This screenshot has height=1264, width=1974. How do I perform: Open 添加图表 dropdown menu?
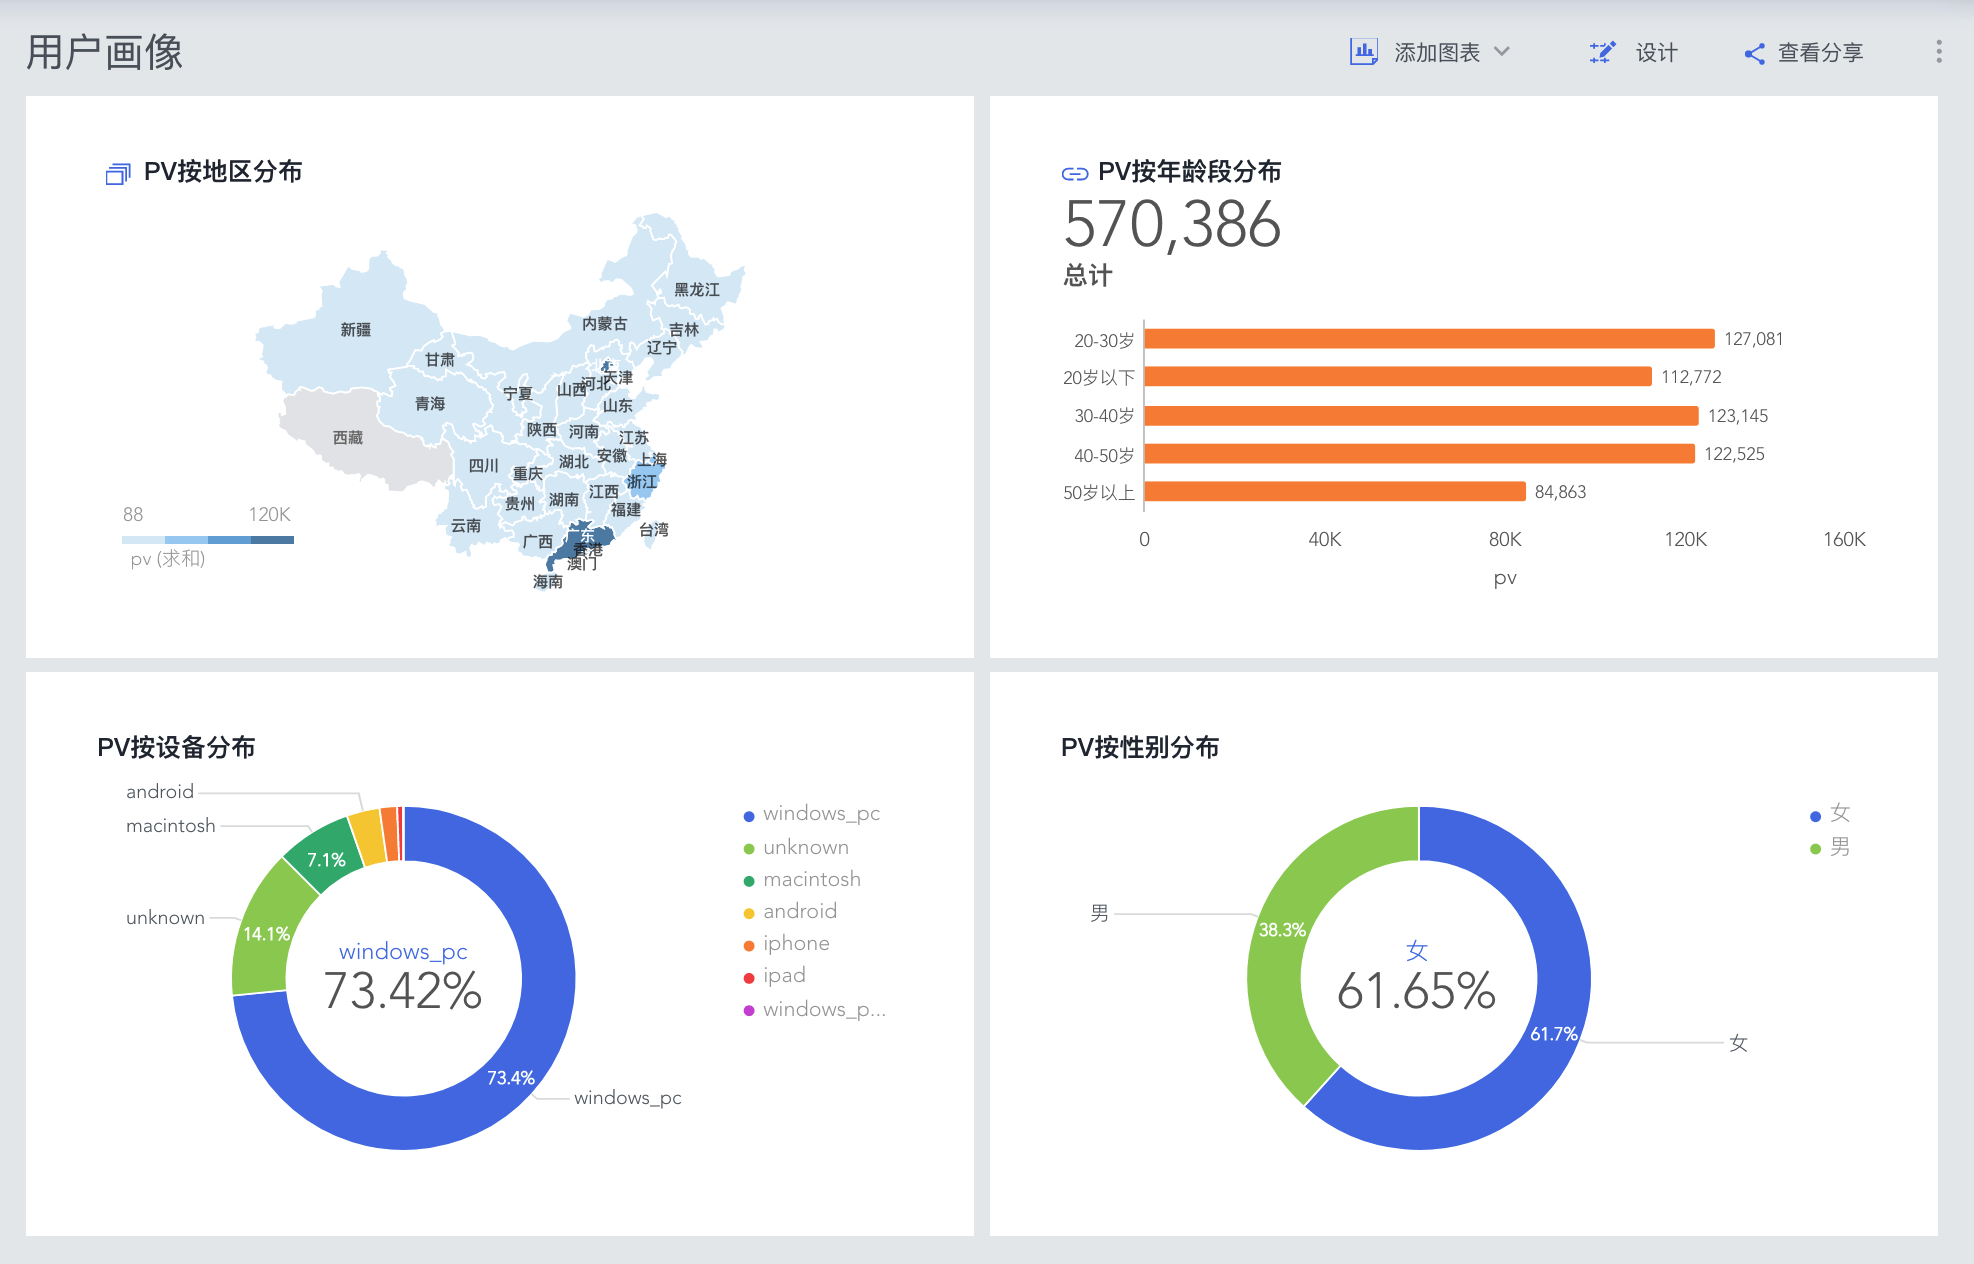point(1437,53)
